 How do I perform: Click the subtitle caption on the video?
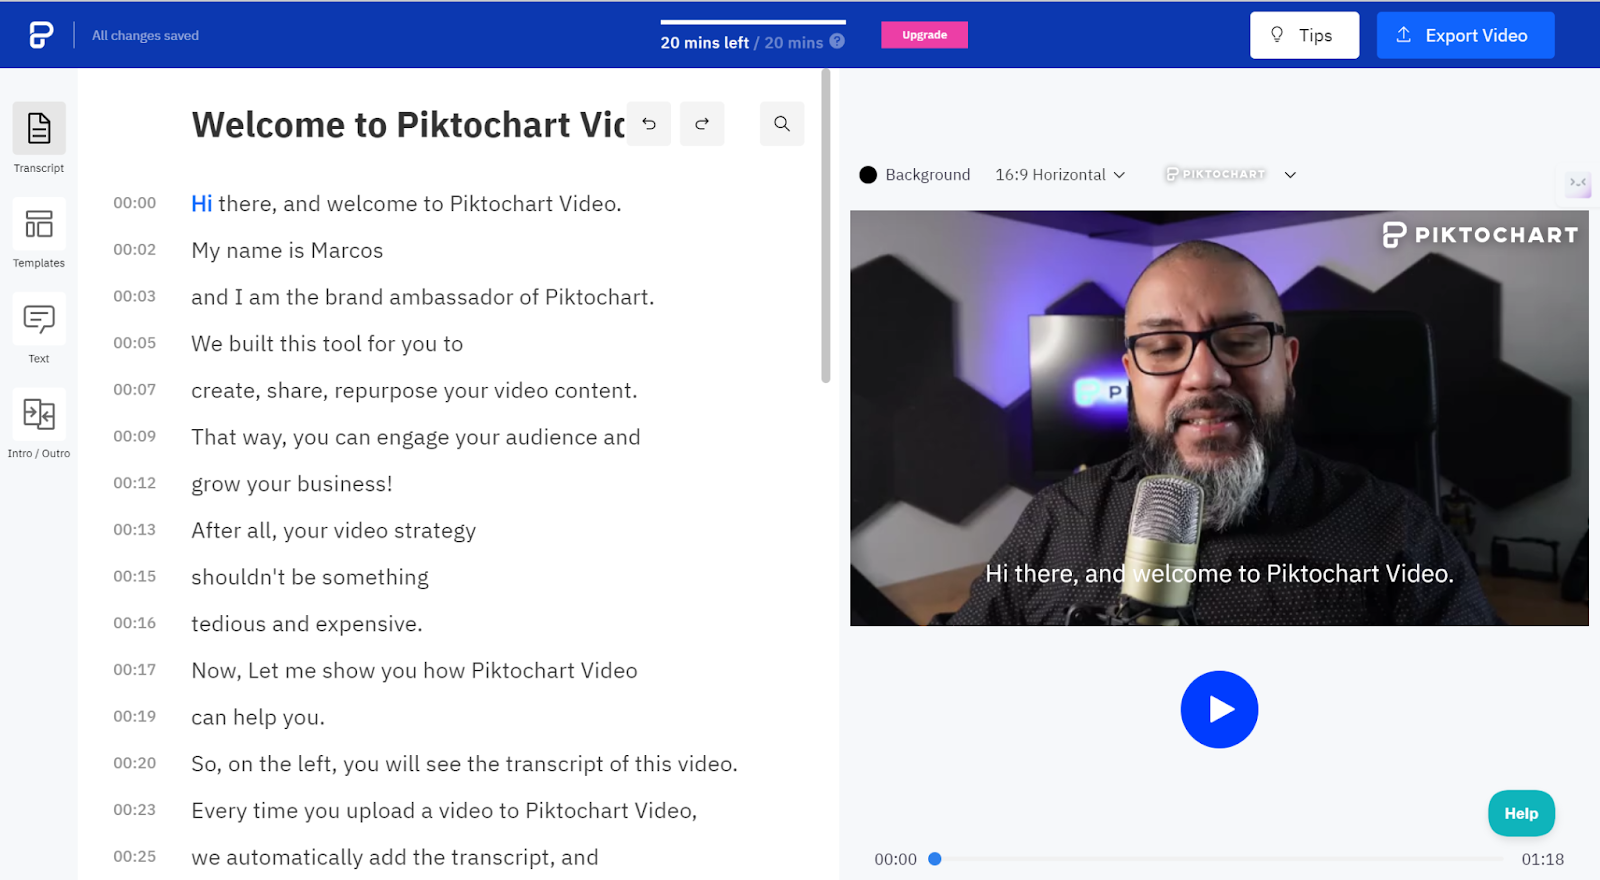(x=1219, y=574)
